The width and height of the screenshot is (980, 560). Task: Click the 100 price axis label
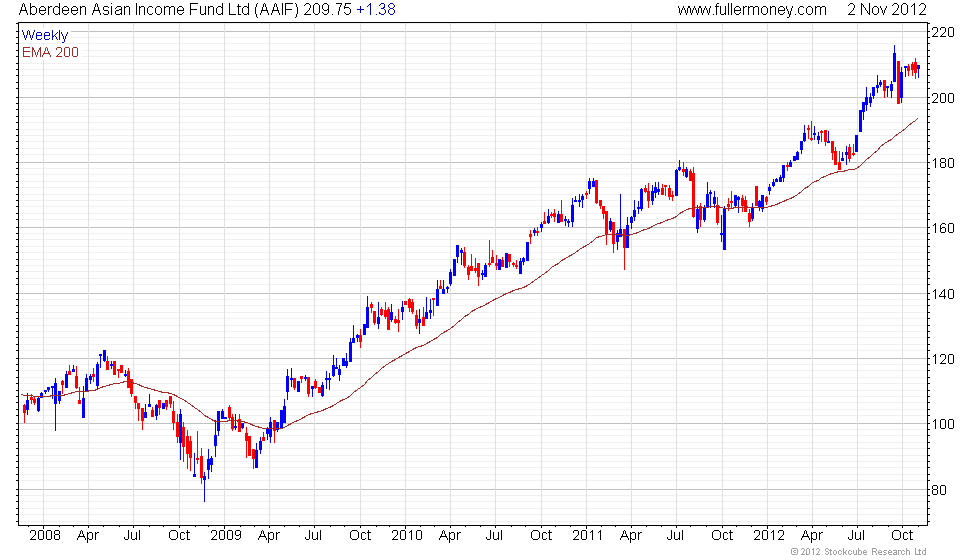click(943, 424)
